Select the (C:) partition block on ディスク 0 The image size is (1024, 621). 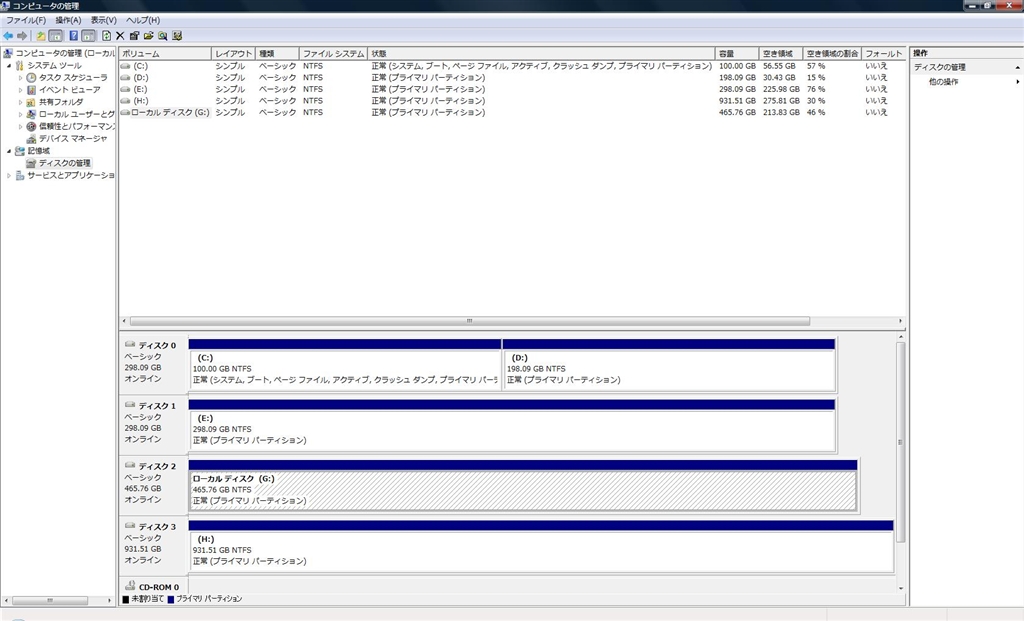pyautogui.click(x=345, y=364)
